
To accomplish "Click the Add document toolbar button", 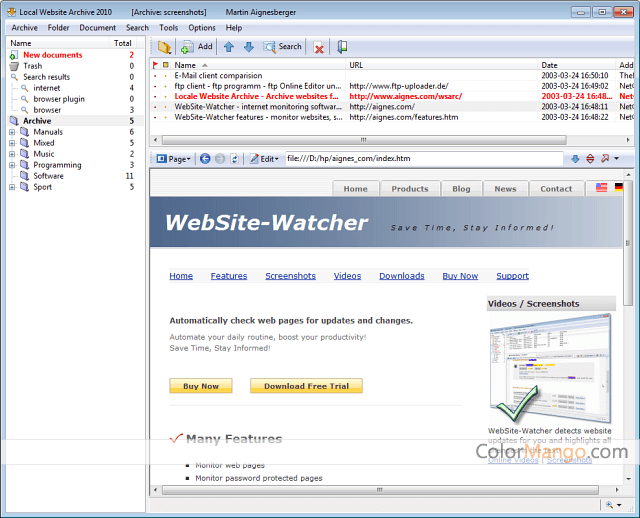I will [x=196, y=46].
